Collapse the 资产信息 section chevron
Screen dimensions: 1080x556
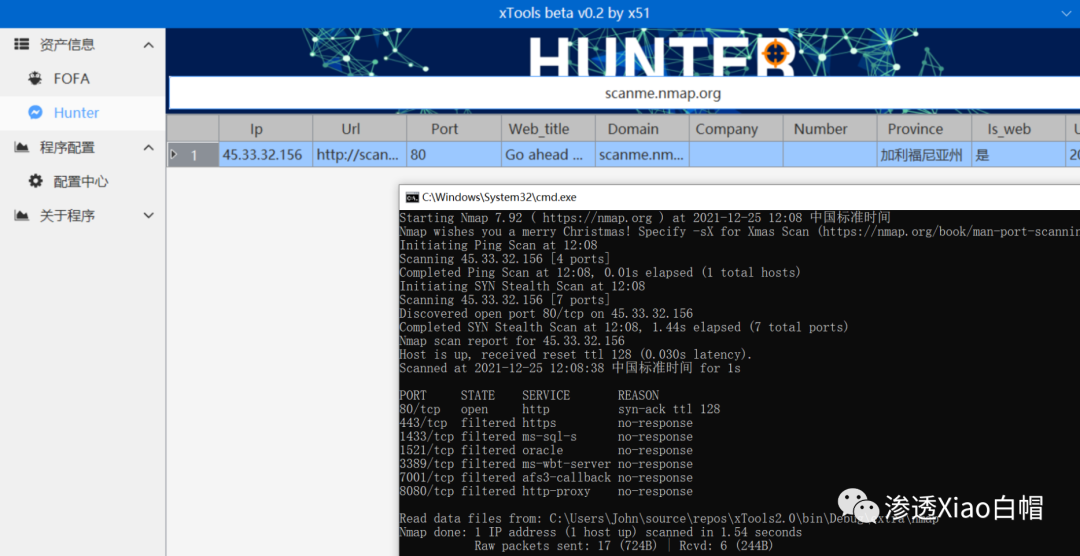[x=148, y=45]
